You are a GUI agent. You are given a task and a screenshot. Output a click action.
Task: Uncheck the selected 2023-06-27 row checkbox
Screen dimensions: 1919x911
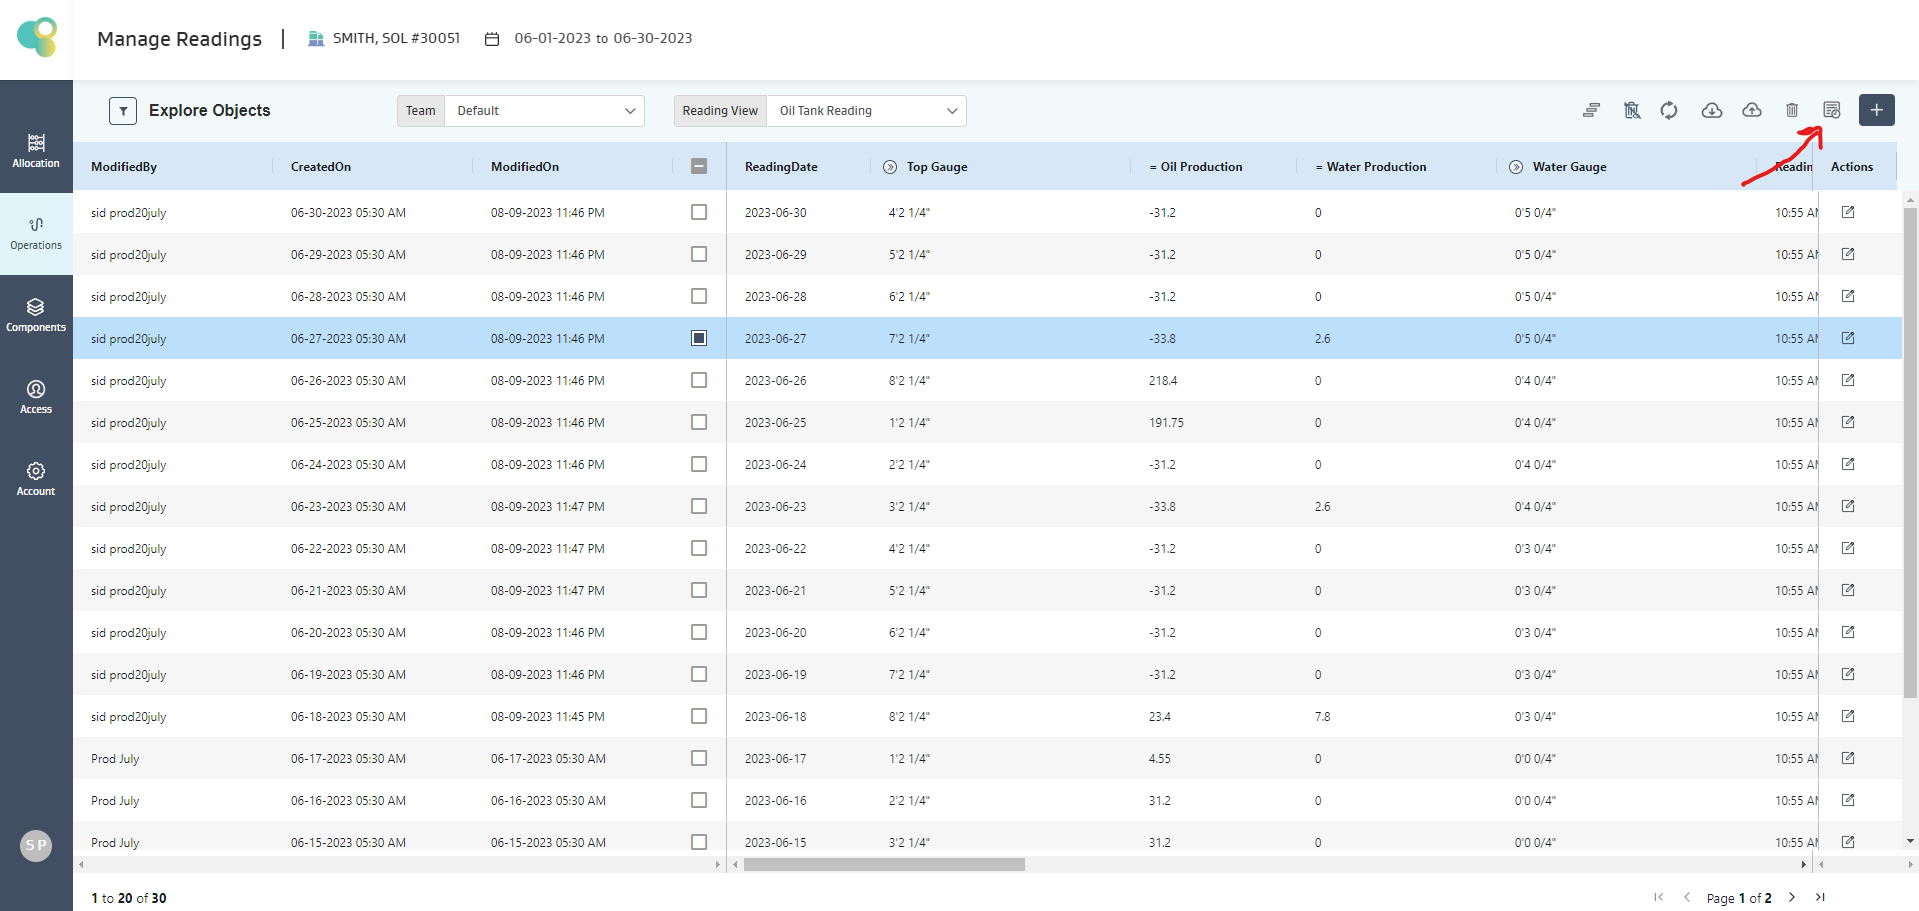699,338
